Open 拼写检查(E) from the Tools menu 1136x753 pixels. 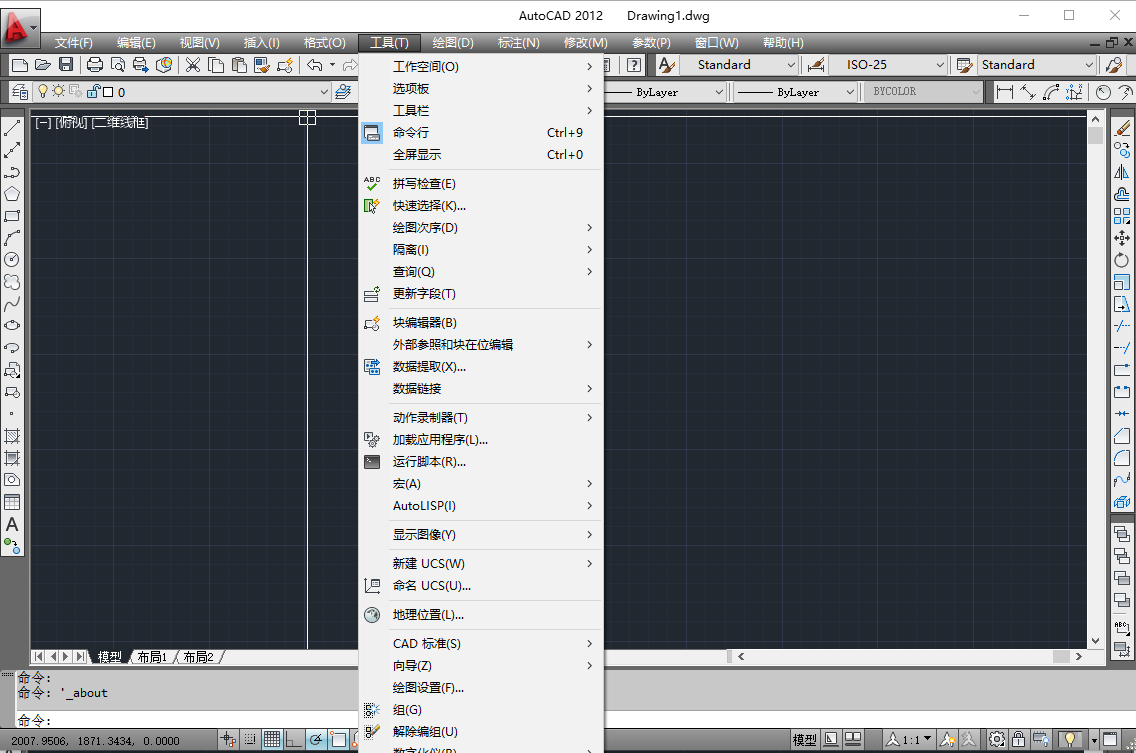[x=424, y=182]
